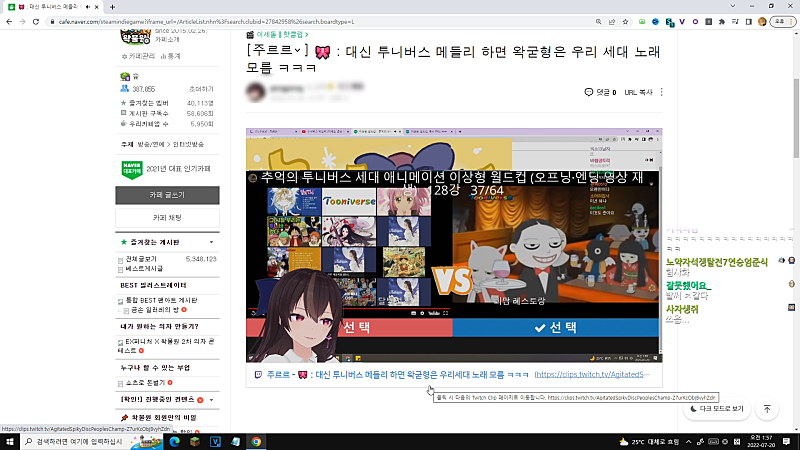This screenshot has height=450, width=800.
Task: Select the active cafe tab in the tab bar
Action: pyautogui.click(x=51, y=7)
